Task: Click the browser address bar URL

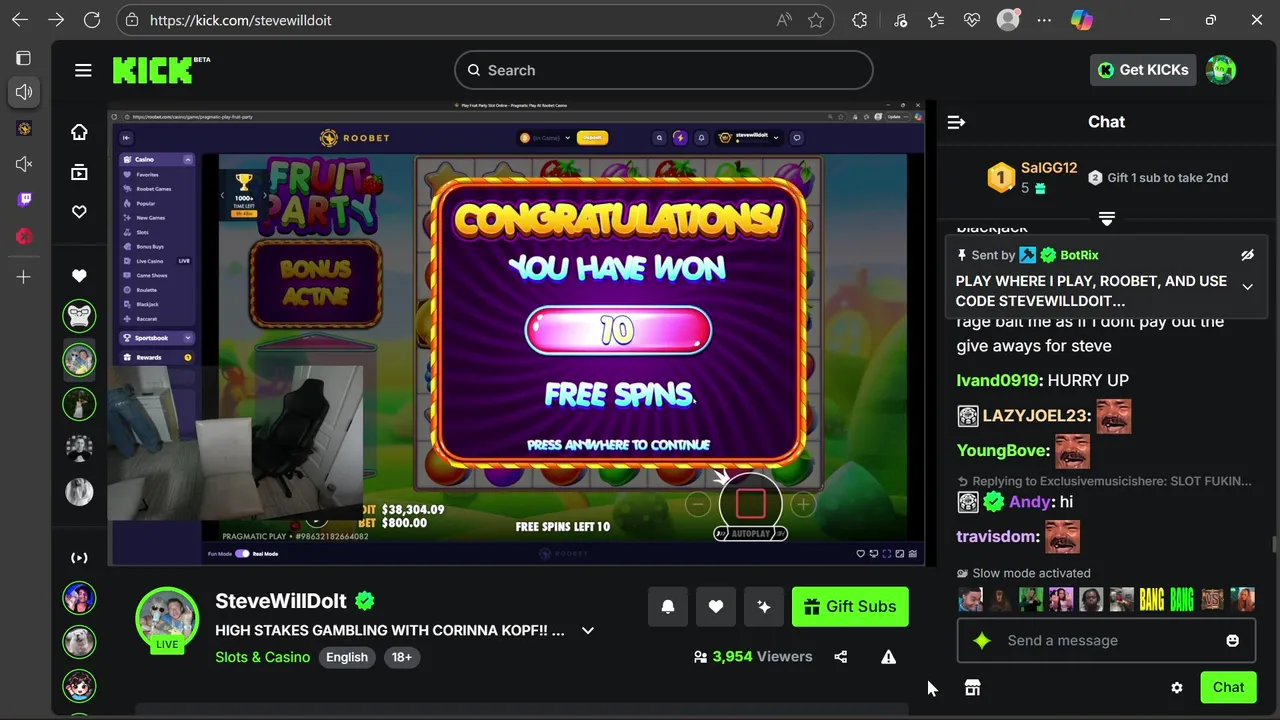Action: 240,20
